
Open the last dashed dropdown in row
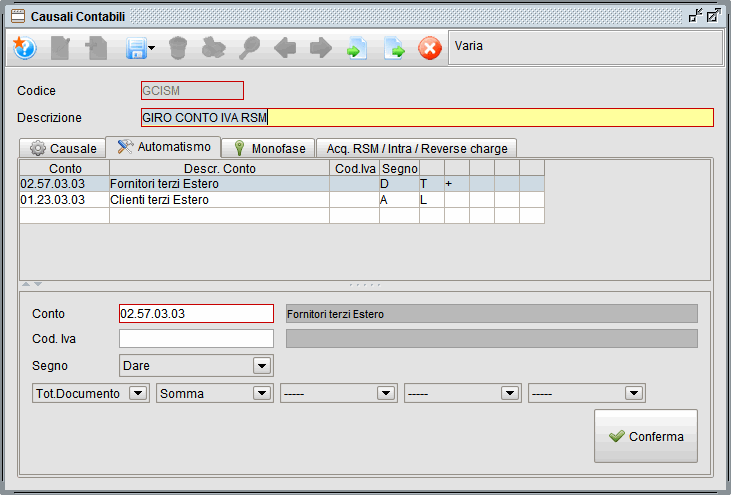pyautogui.click(x=586, y=393)
